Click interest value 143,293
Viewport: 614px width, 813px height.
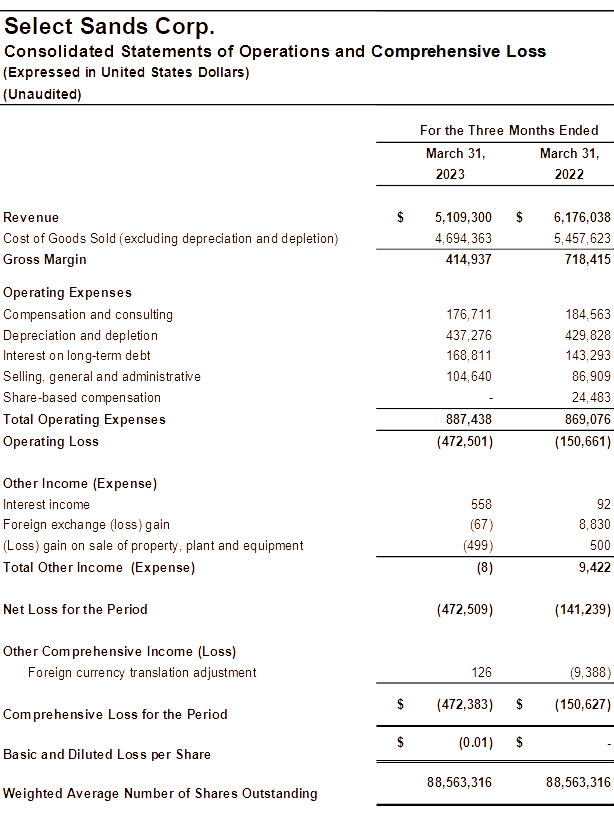[x=588, y=356]
